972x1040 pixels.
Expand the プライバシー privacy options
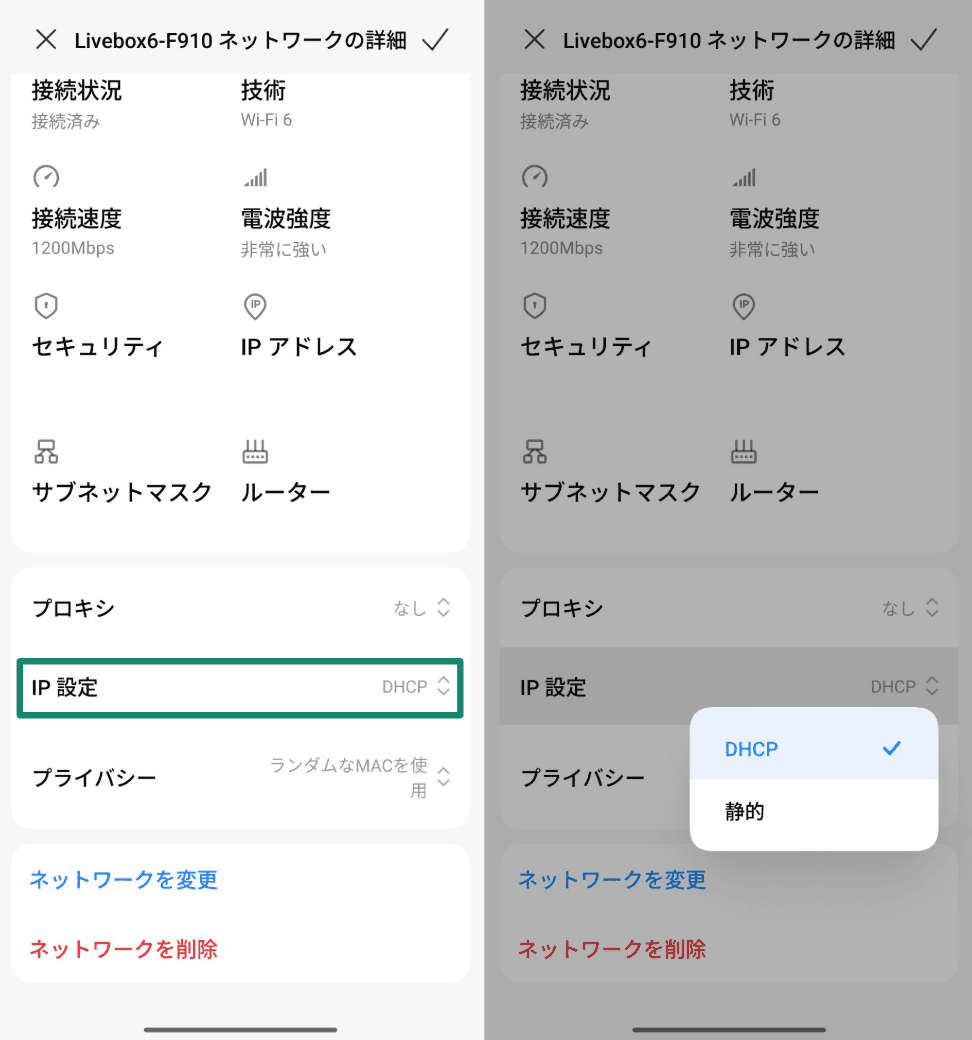pos(240,777)
